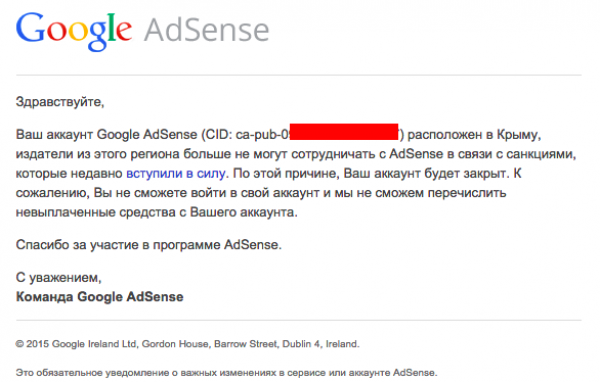Open the "вступили в силу" hyperlink

point(176,173)
